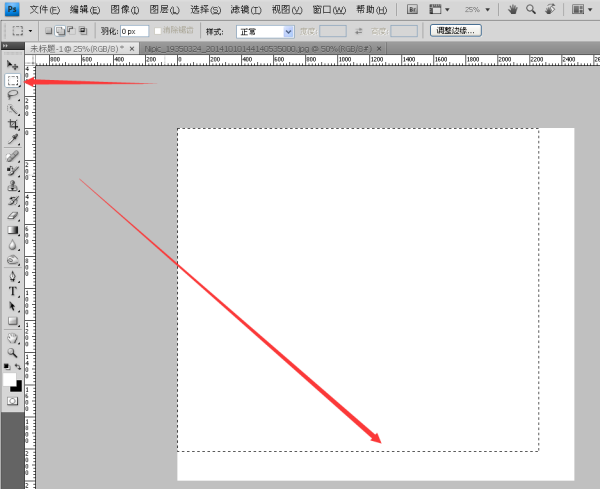Screen dimensions: 600x489
Task: Click the 调整边缘 button
Action: pyautogui.click(x=460, y=31)
